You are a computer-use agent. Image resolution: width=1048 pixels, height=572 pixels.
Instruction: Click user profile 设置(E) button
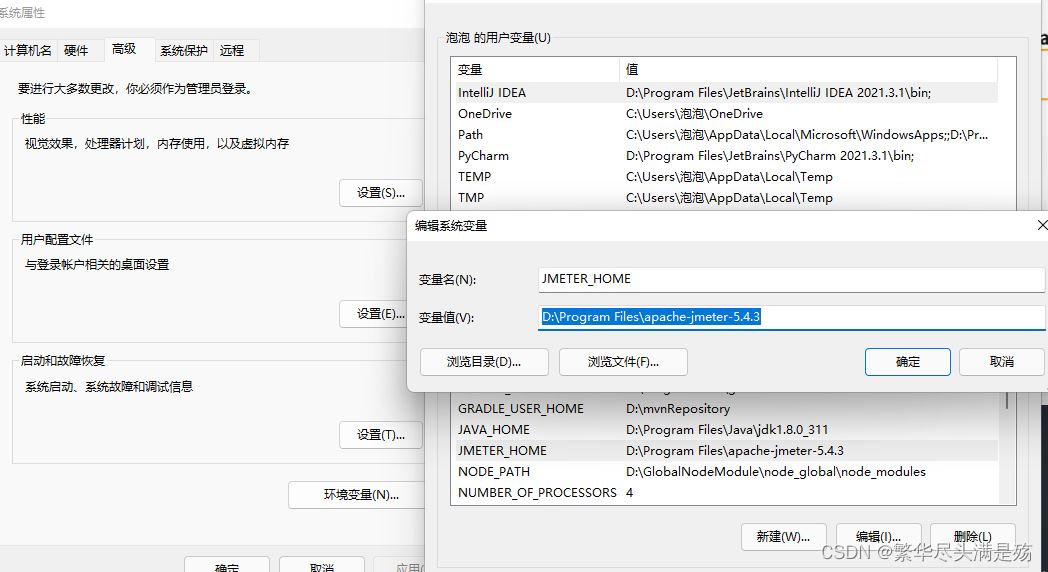380,314
